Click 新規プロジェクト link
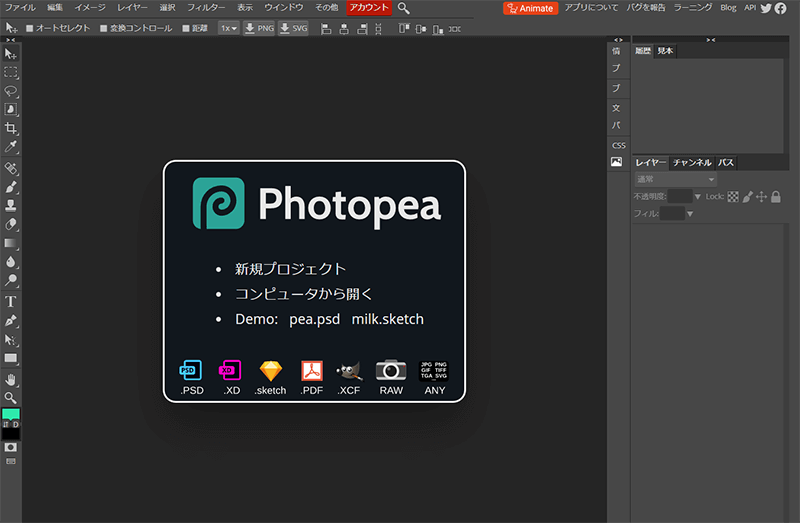Image resolution: width=800 pixels, height=523 pixels. pos(290,269)
